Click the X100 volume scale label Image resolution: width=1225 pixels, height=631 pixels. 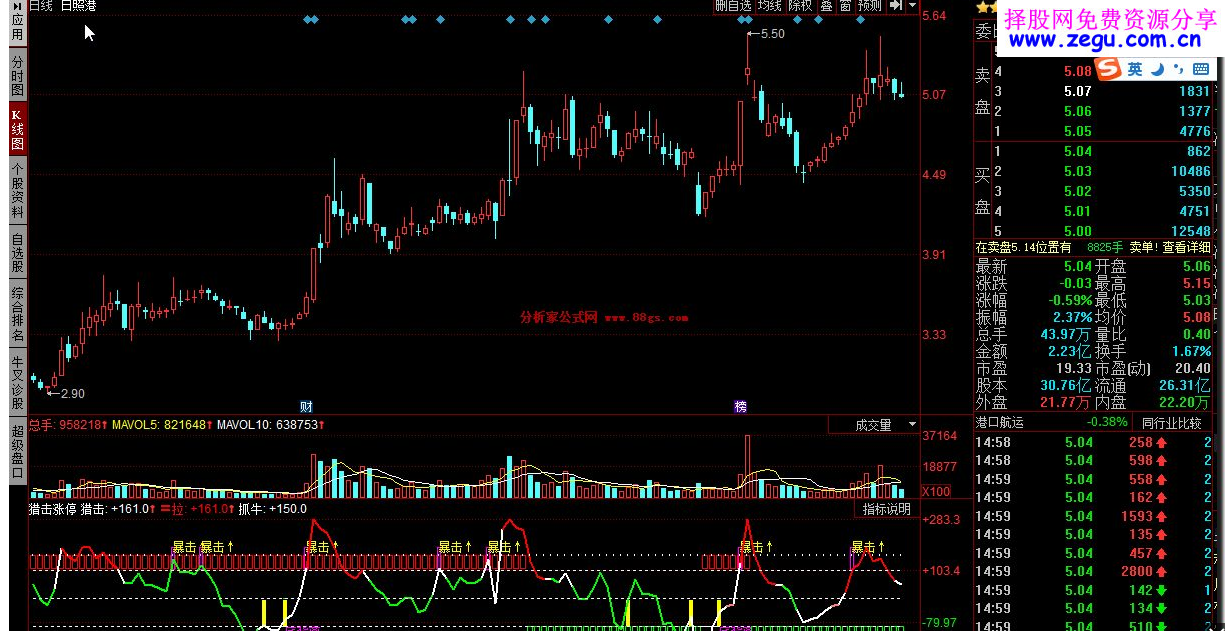(x=936, y=492)
